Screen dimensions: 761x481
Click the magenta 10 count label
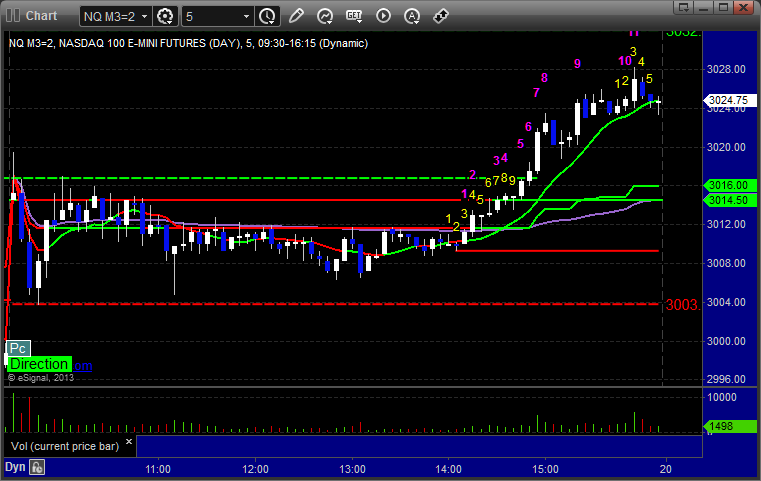pyautogui.click(x=625, y=61)
